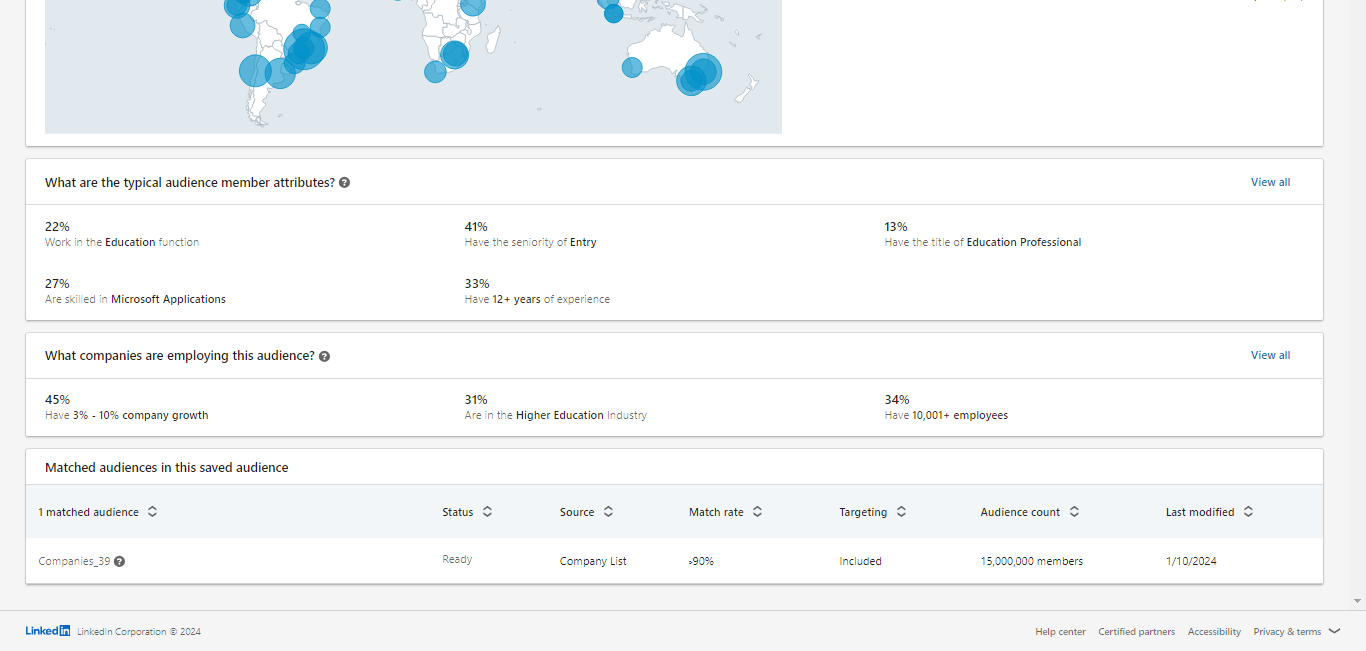Expand the Privacy & terms footer menu
This screenshot has width=1366, height=651.
(x=1296, y=632)
